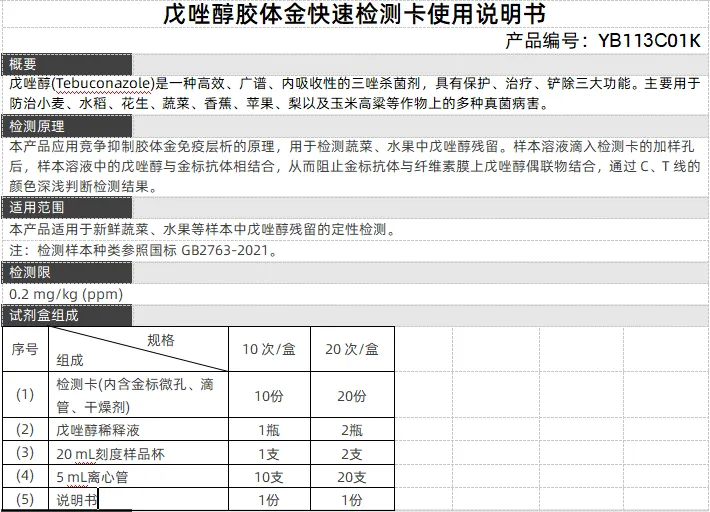Screen dimensions: 710x512
Task: Click the 说明书 cell
Action: [x=138, y=499]
